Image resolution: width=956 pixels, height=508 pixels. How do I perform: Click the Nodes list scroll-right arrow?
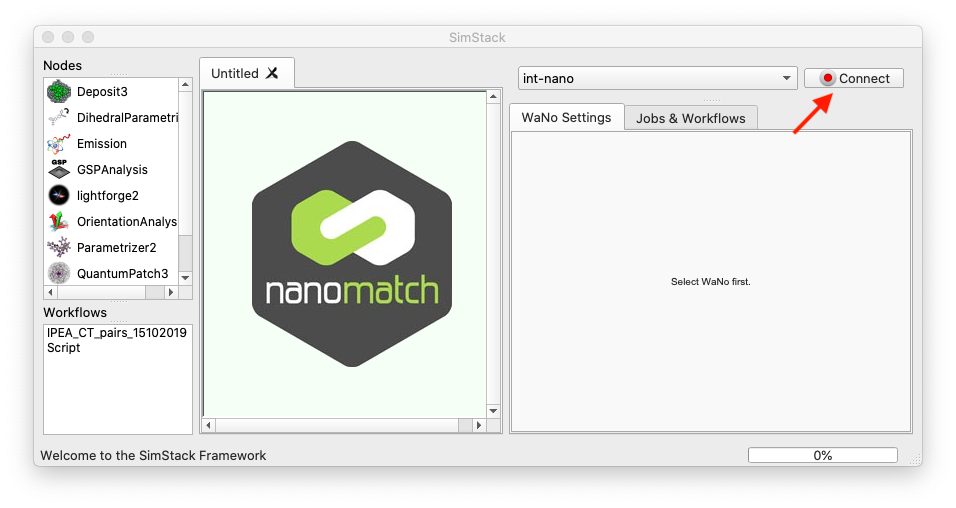(171, 293)
